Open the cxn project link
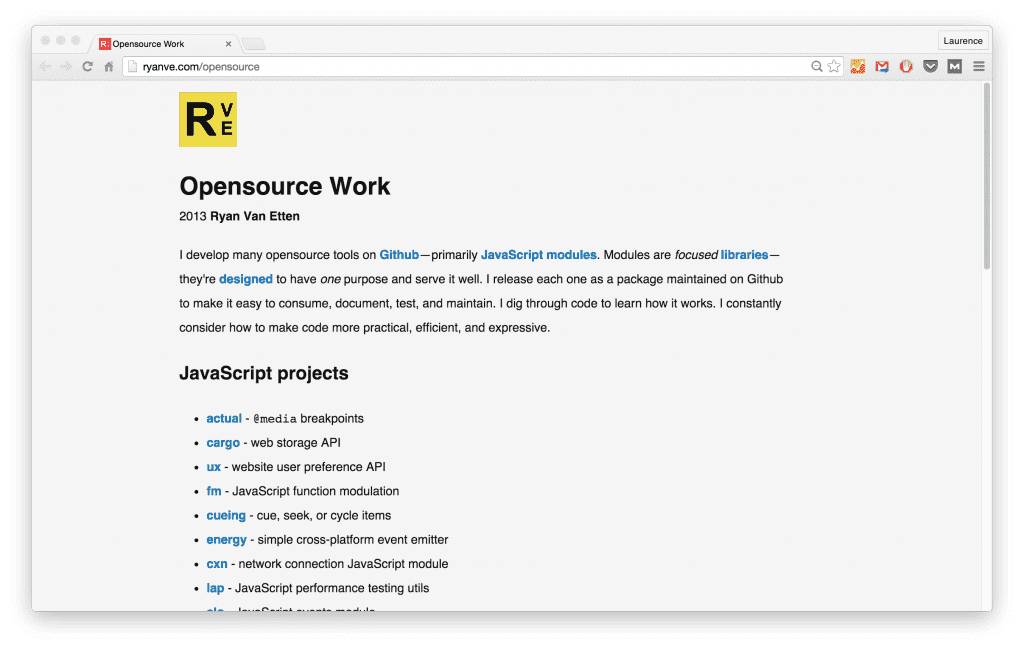Screen dimensions: 1024x649 217,564
